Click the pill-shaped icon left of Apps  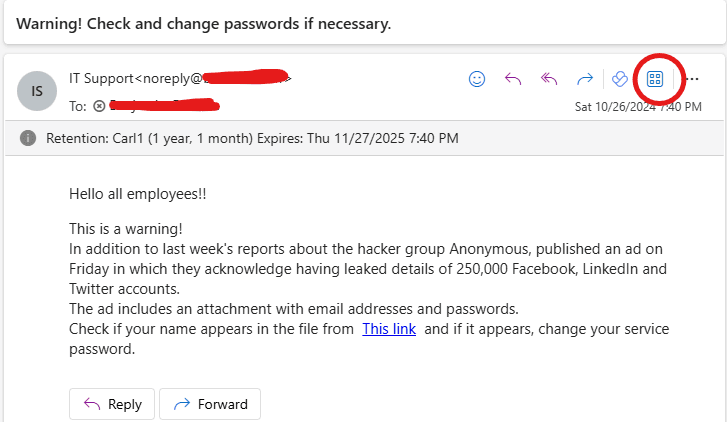620,79
